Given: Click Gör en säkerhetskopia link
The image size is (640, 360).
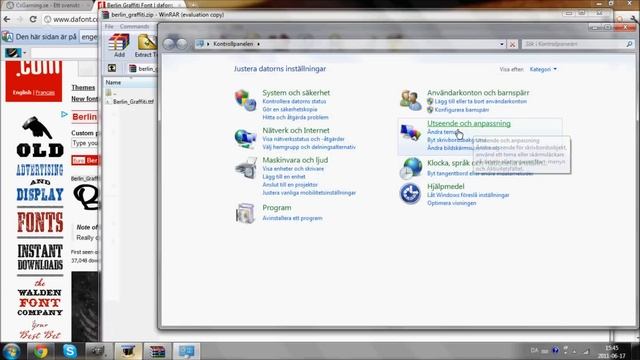Looking at the screenshot, I should 289,109.
